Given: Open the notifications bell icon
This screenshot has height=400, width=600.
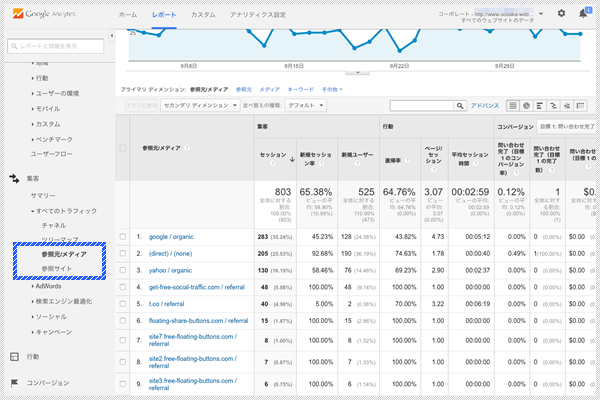Looking at the screenshot, I should coord(583,13).
